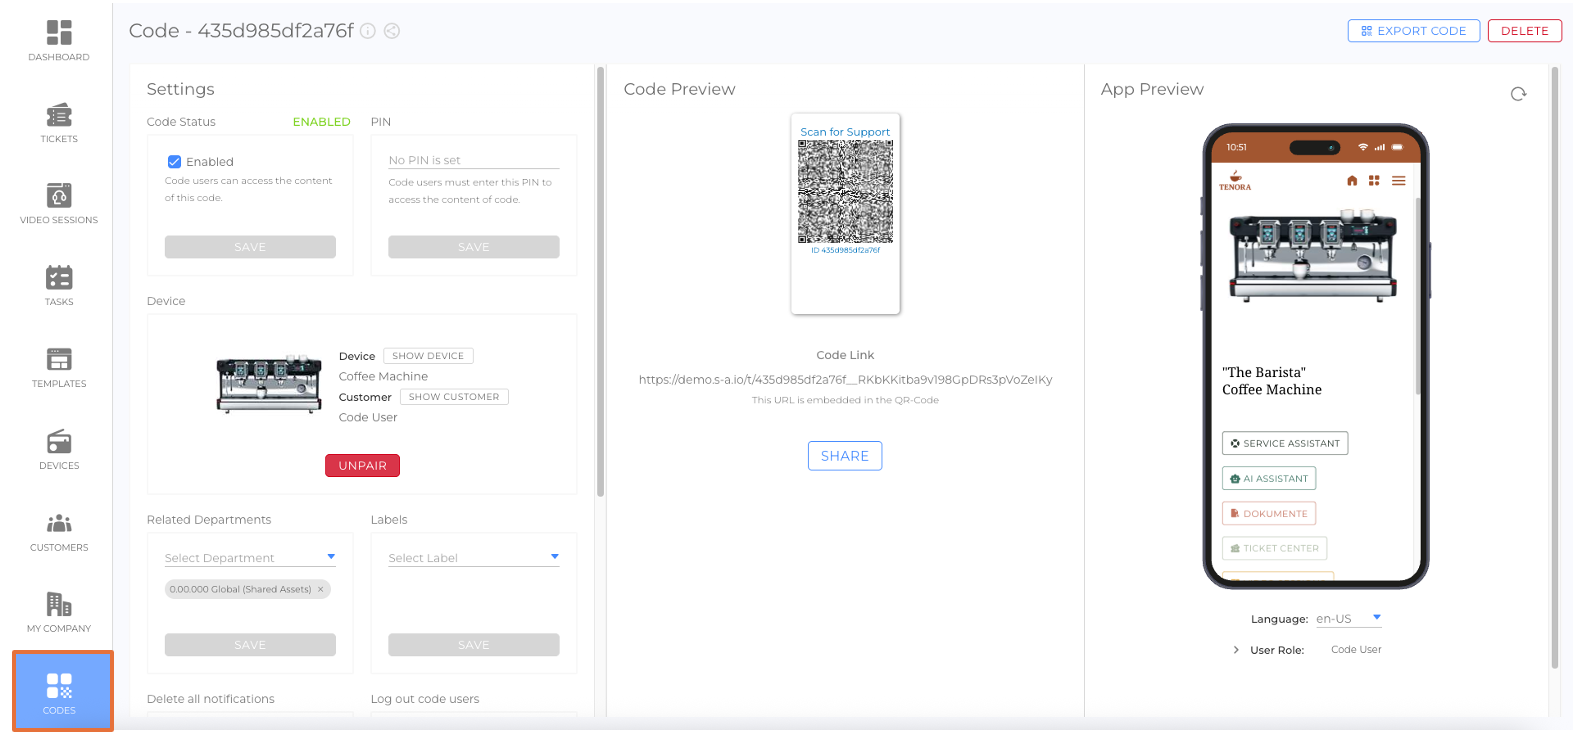Screen dimensions: 1576x737
Task: Remove the Global Shared Assets department chip
Action: [x=321, y=590]
